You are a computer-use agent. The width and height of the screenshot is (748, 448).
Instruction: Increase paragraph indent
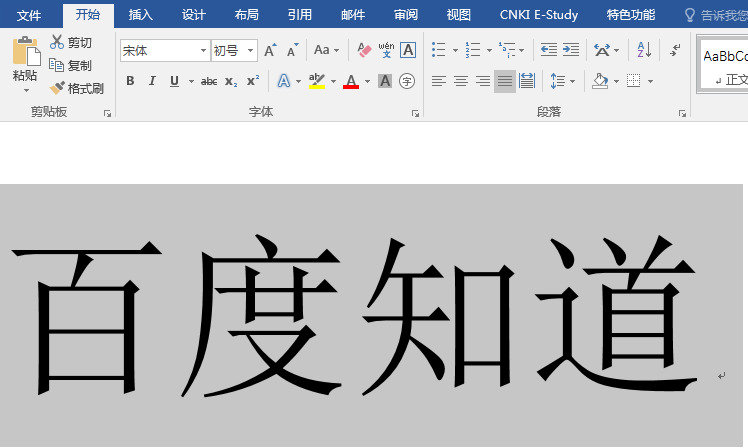pos(571,50)
